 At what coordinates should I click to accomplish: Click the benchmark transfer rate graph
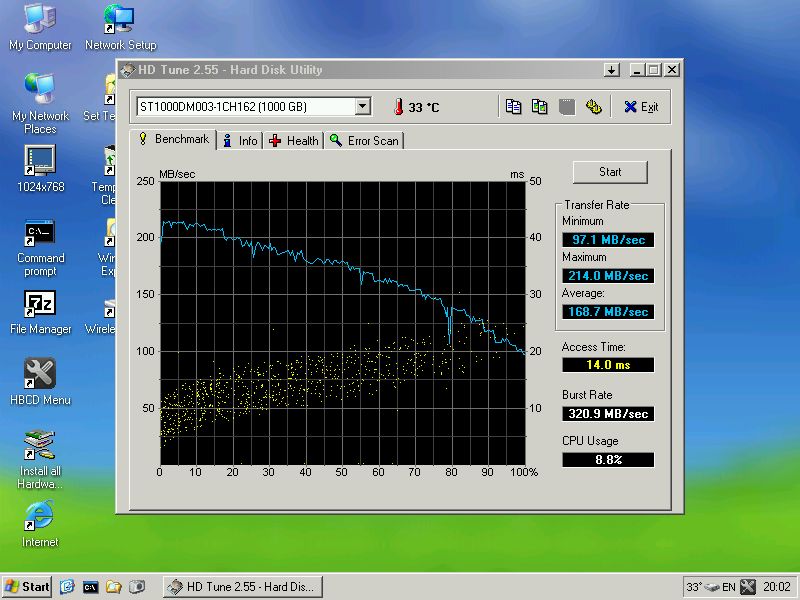click(x=343, y=323)
